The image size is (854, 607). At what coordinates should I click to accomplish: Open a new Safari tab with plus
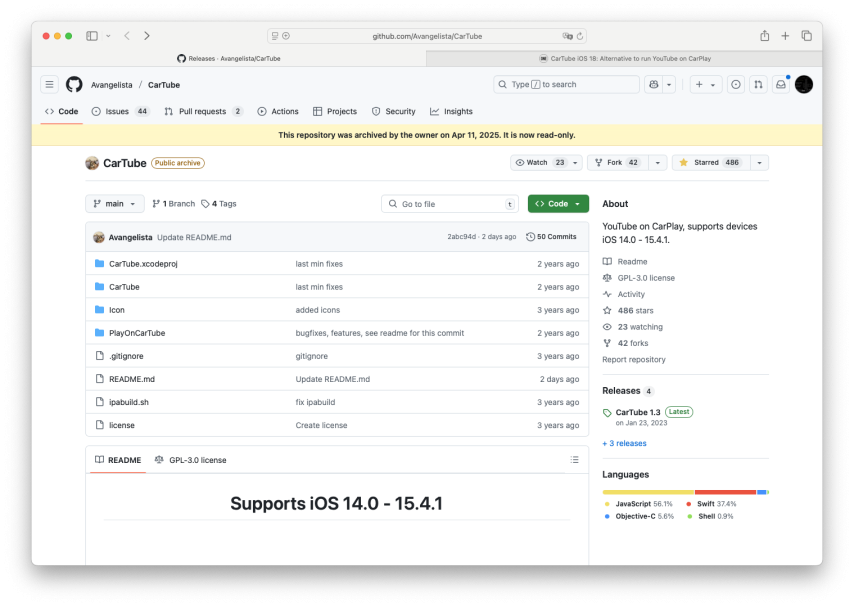[785, 36]
